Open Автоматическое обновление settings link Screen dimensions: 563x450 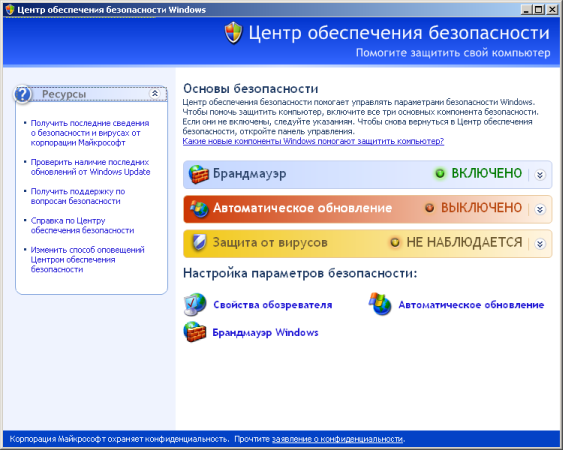pyautogui.click(x=471, y=305)
